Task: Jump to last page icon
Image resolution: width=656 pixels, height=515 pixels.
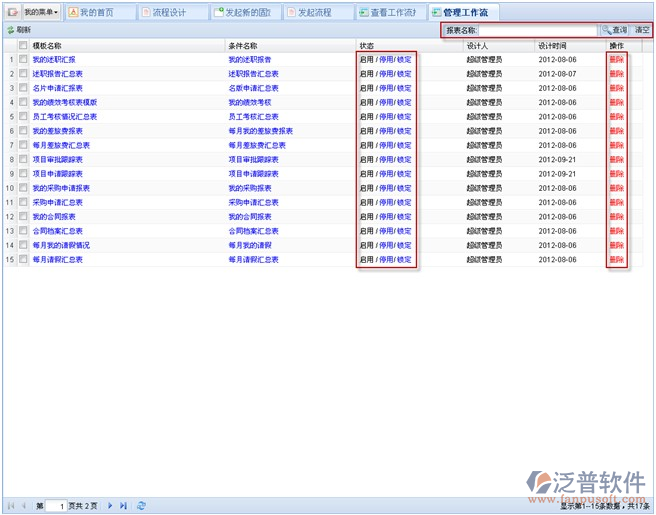Action: [x=123, y=506]
